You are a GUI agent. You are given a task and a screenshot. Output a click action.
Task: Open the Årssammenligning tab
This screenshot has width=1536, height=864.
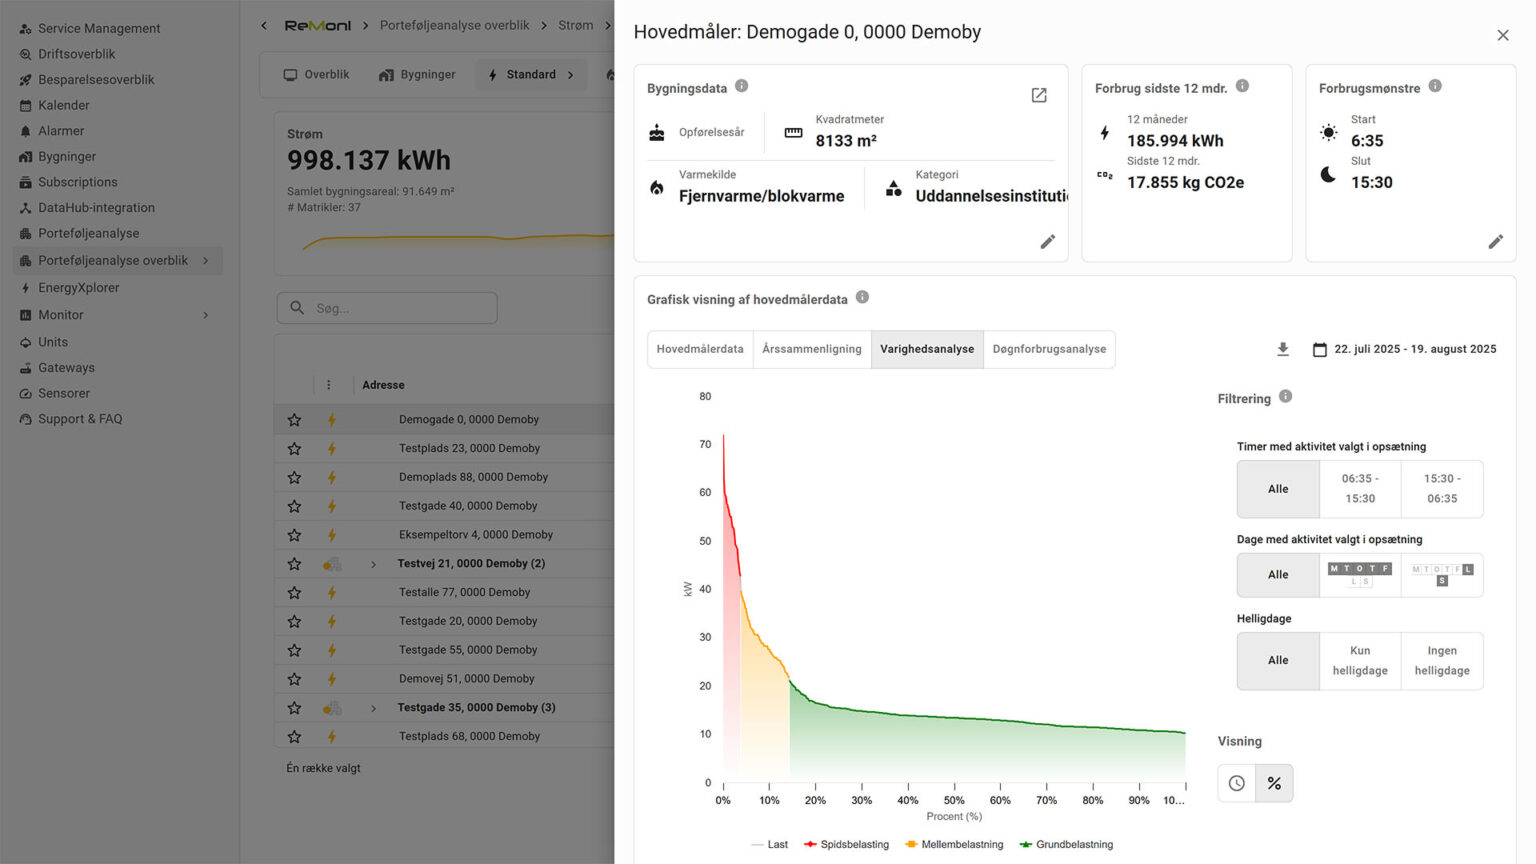point(811,349)
